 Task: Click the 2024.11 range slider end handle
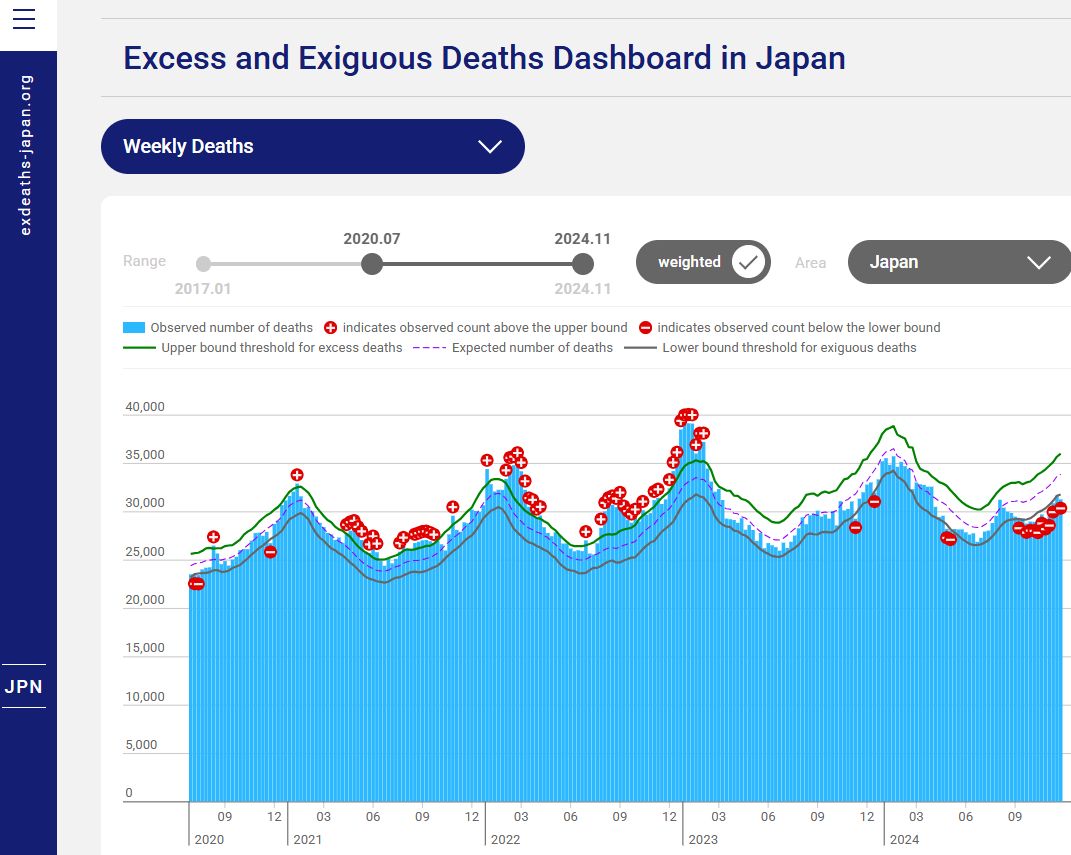pos(583,264)
